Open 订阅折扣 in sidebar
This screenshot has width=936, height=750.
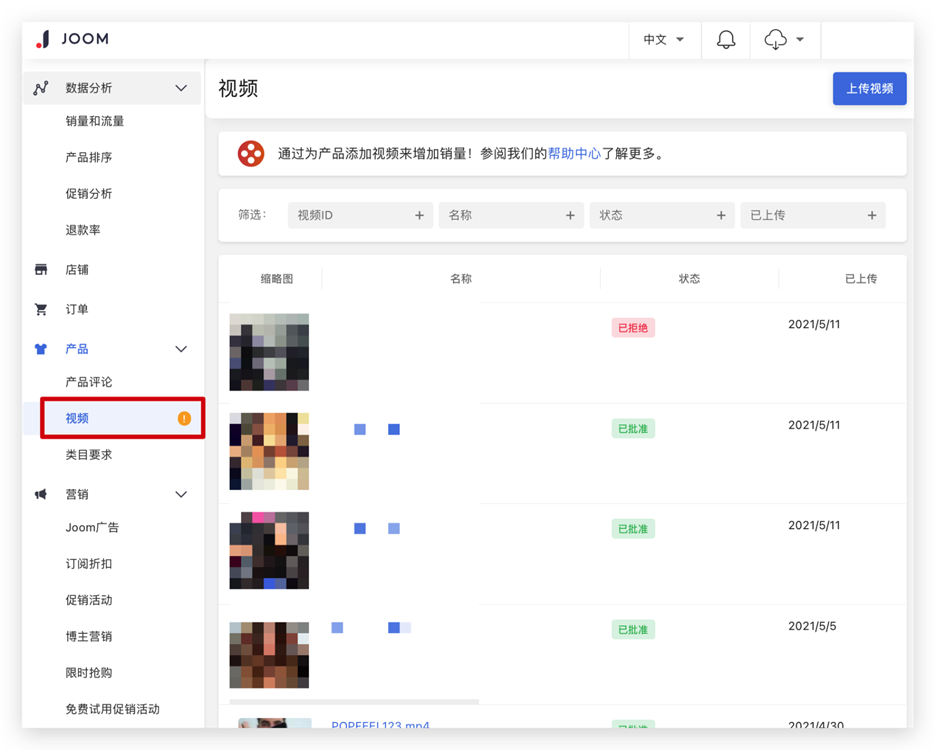[89, 564]
